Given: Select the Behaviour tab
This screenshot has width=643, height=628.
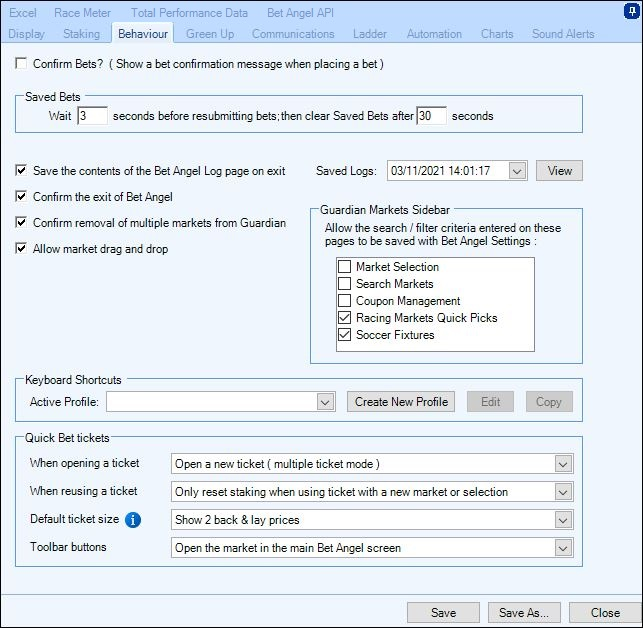Looking at the screenshot, I should pos(143,34).
